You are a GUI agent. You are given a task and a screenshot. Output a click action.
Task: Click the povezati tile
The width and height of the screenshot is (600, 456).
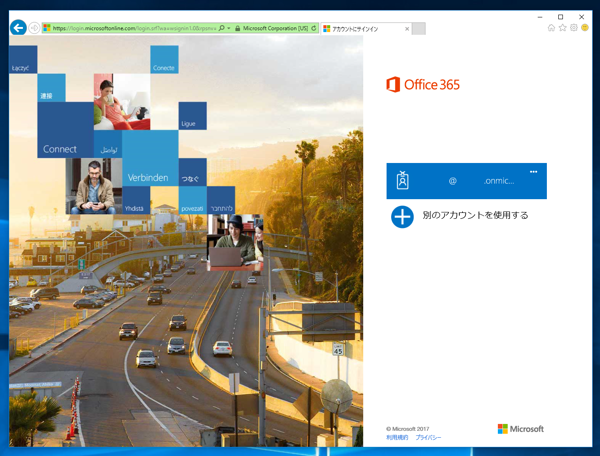pos(192,200)
